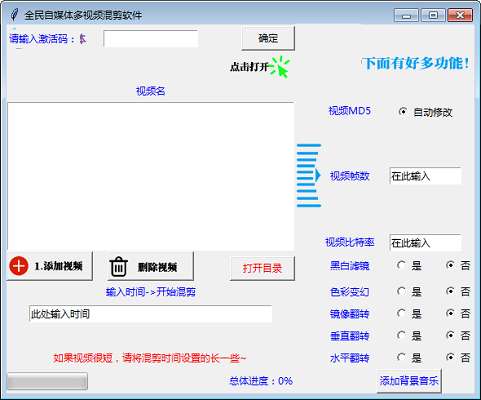Click the 总体进度：0% text

[x=261, y=381]
